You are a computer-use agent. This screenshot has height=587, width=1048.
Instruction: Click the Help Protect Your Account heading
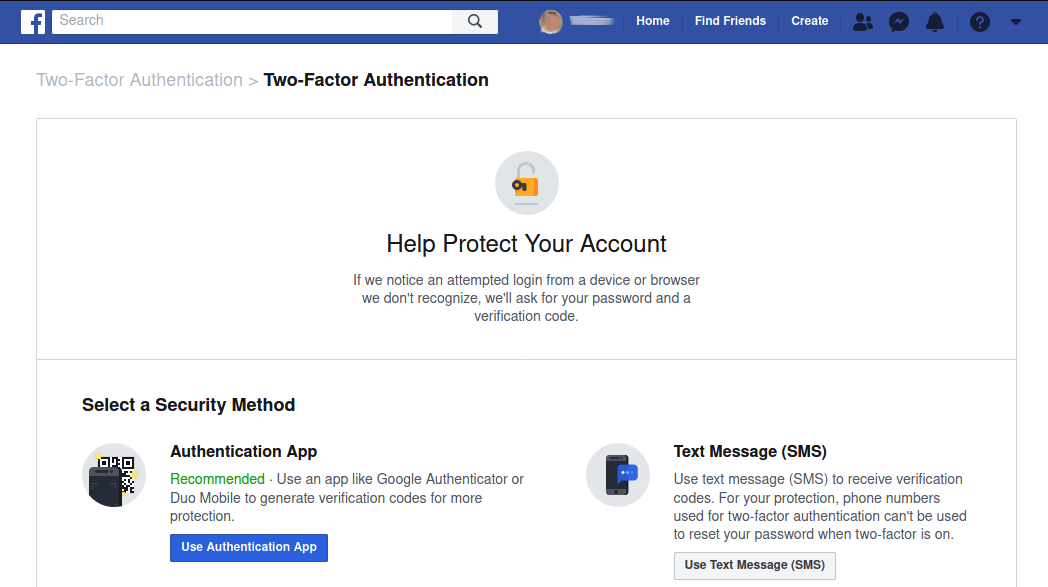pos(526,244)
